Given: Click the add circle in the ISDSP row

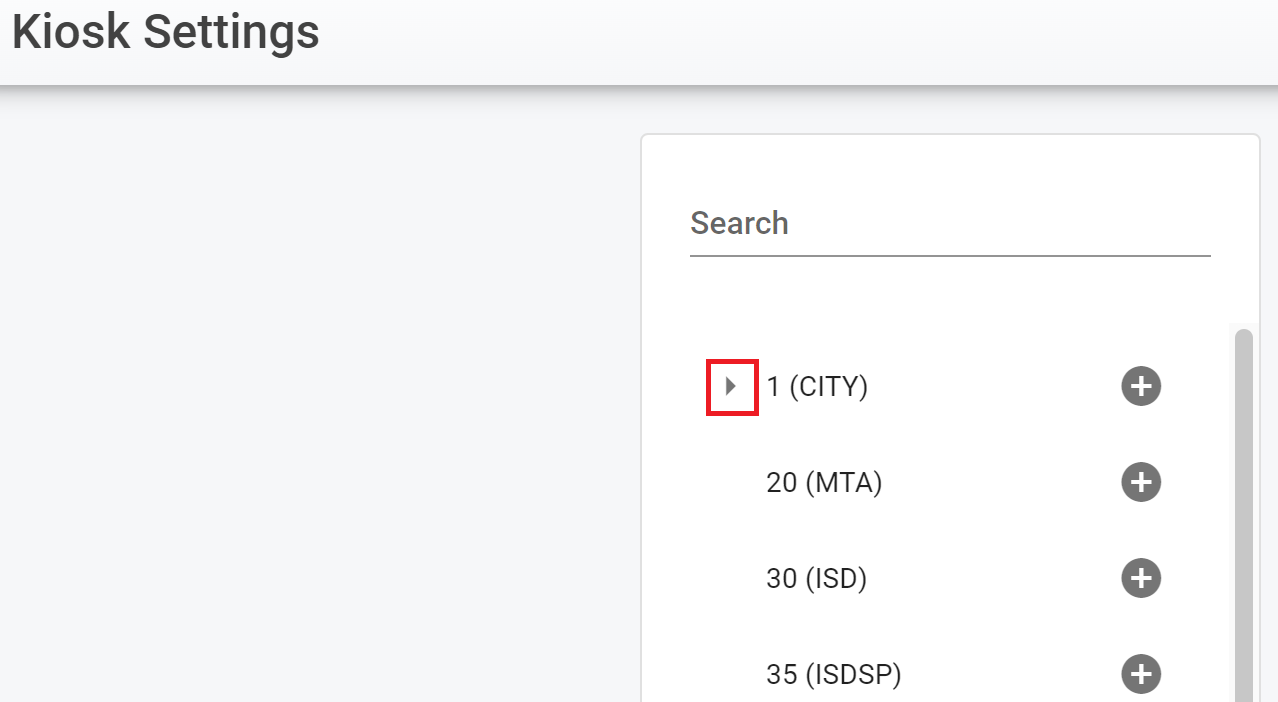Looking at the screenshot, I should coord(1140,674).
